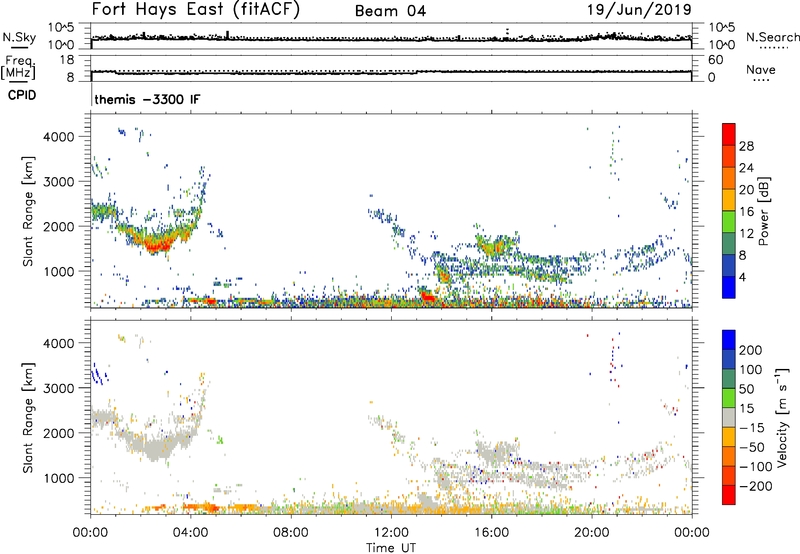Click the 'Time UT' axis title
This screenshot has height=554, width=800.
click(x=391, y=548)
